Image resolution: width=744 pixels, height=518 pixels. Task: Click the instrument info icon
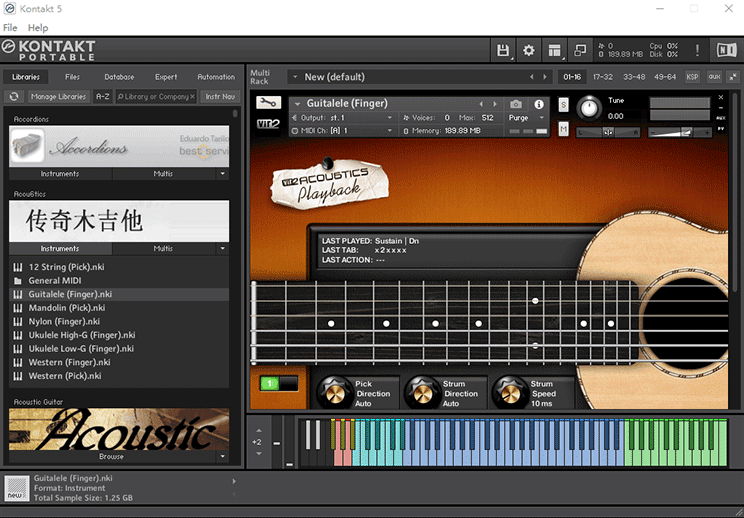tap(539, 104)
